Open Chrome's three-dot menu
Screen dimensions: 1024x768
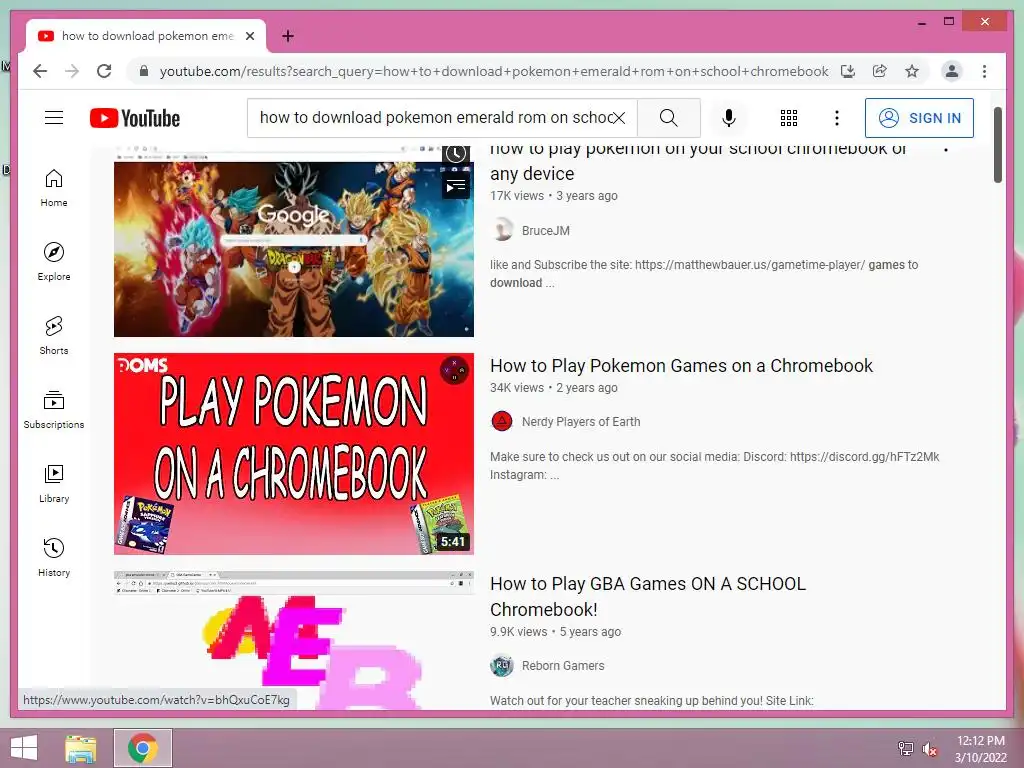(984, 71)
